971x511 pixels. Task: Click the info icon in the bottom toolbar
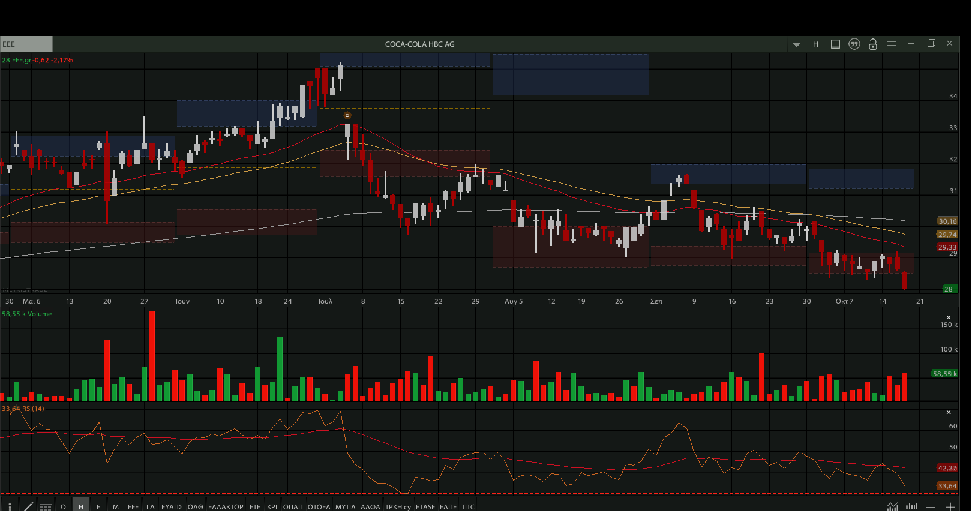point(9,506)
